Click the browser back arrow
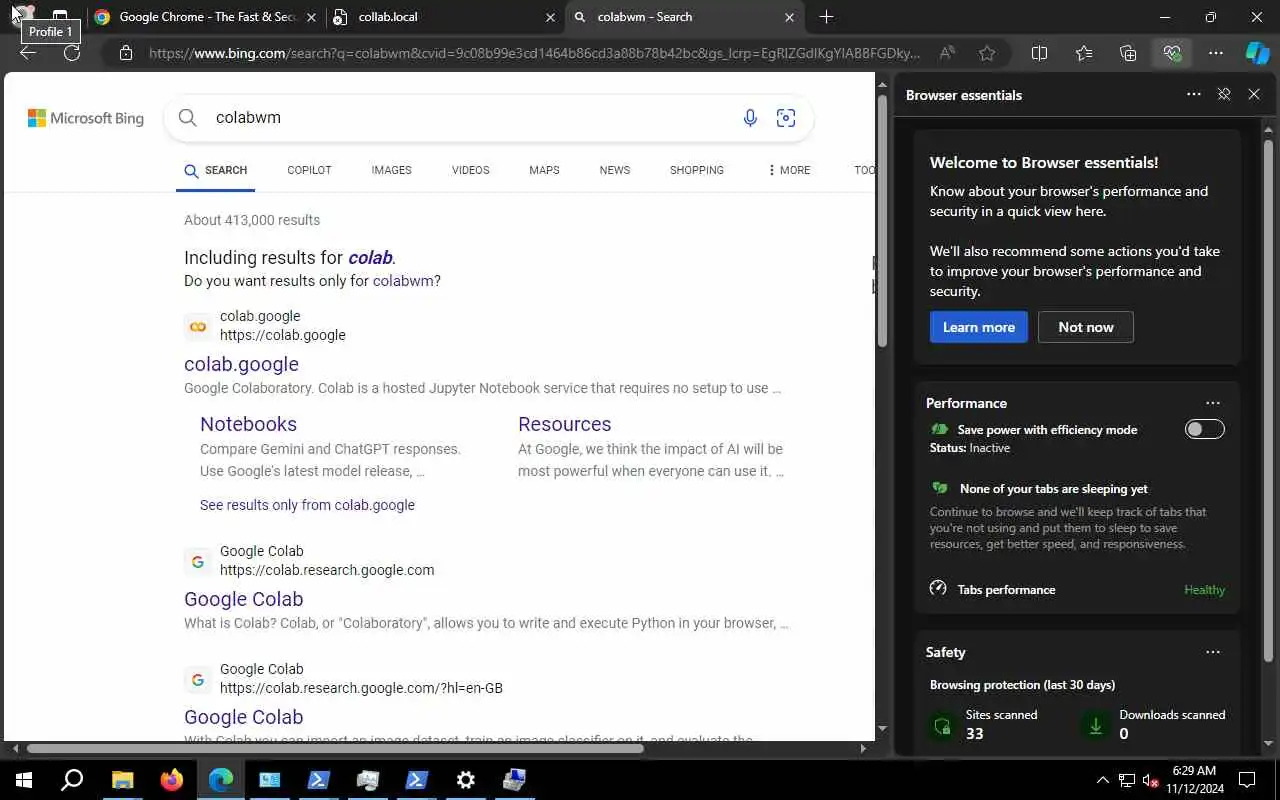 (x=28, y=53)
